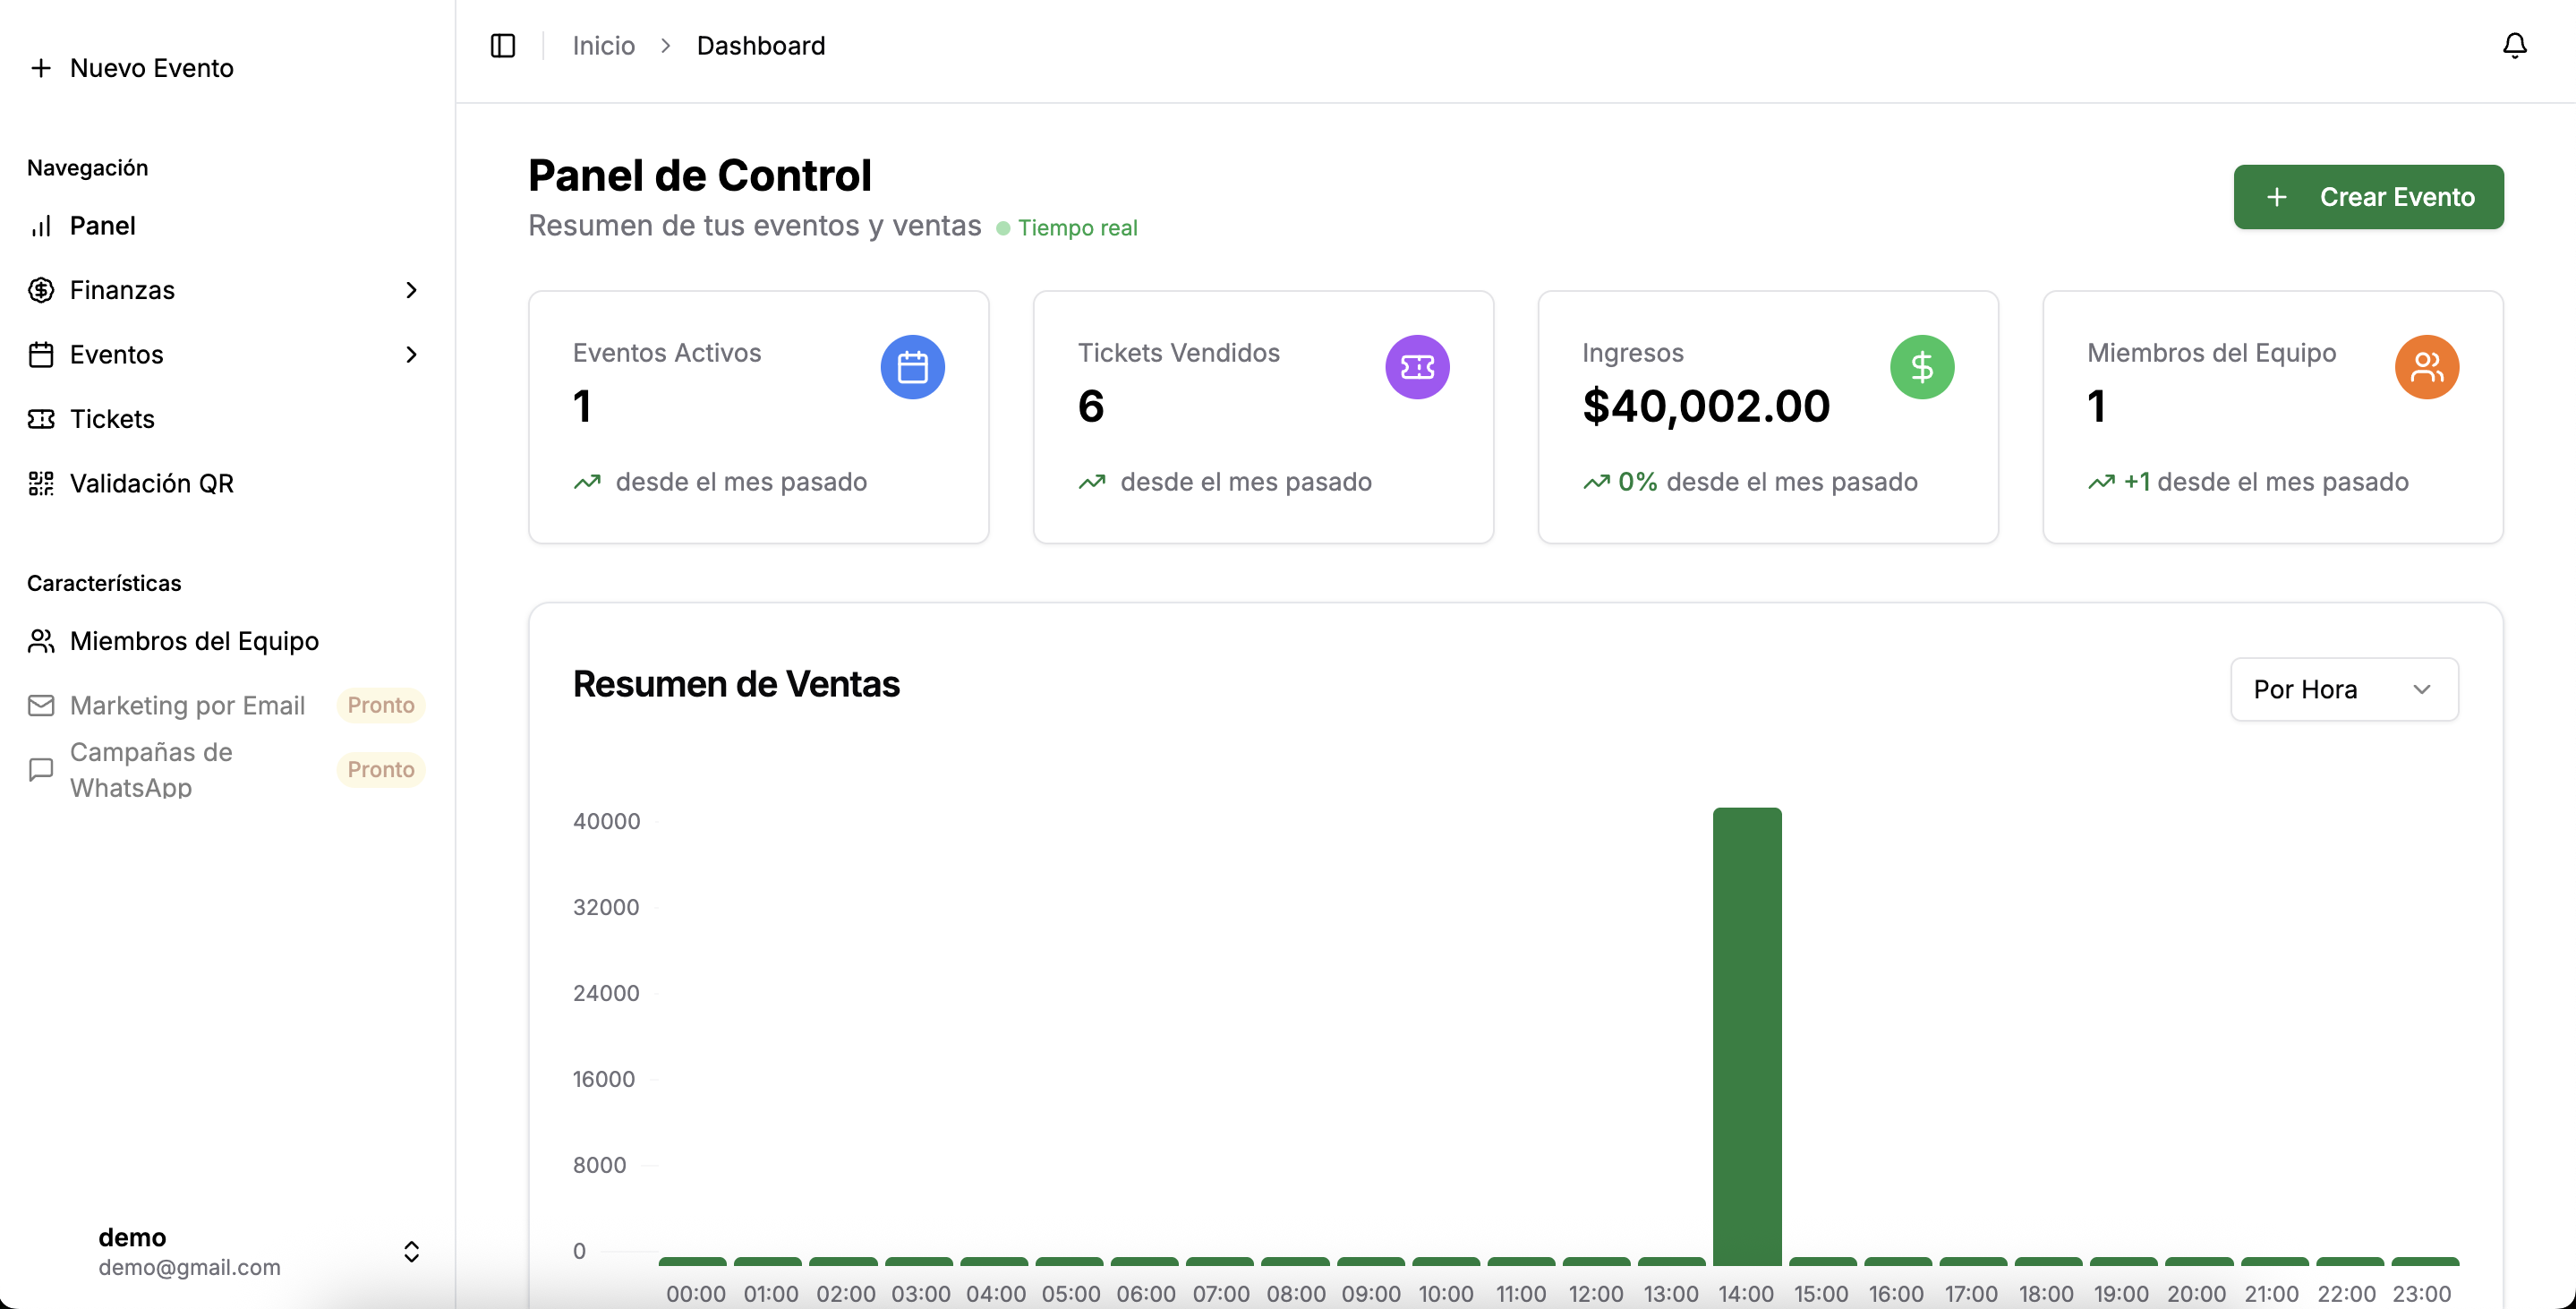
Task: Click the Eventos calendar icon in sidebar
Action: (x=41, y=355)
